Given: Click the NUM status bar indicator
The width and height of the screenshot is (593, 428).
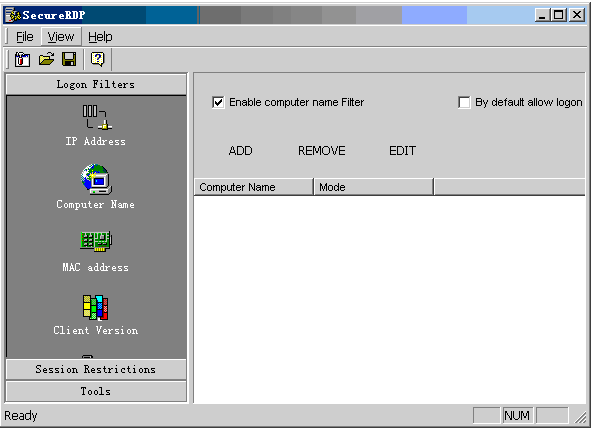Looking at the screenshot, I should [517, 416].
